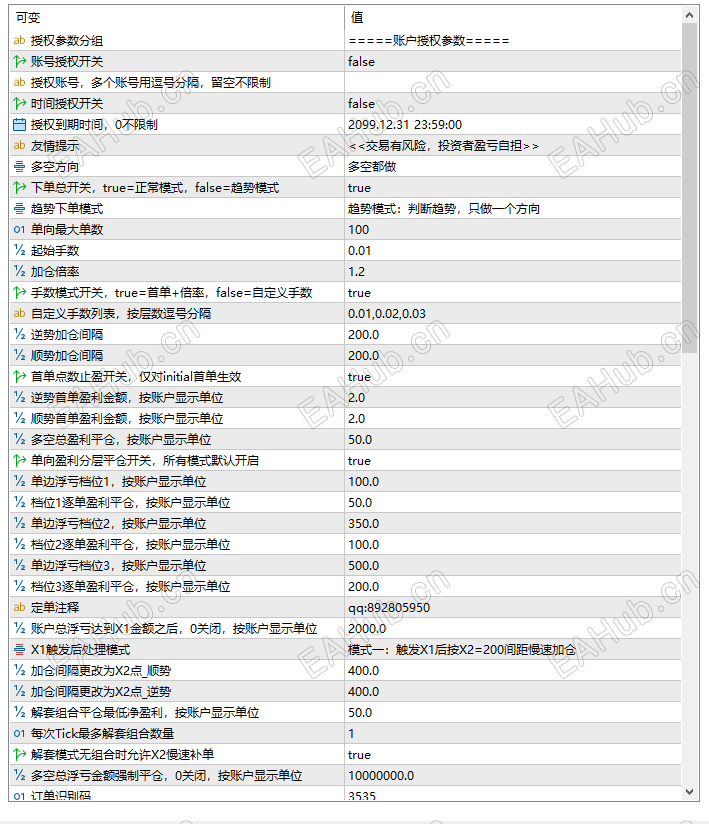Select the 档位1逐单盈利平仓 row label

pyautogui.click(x=130, y=502)
